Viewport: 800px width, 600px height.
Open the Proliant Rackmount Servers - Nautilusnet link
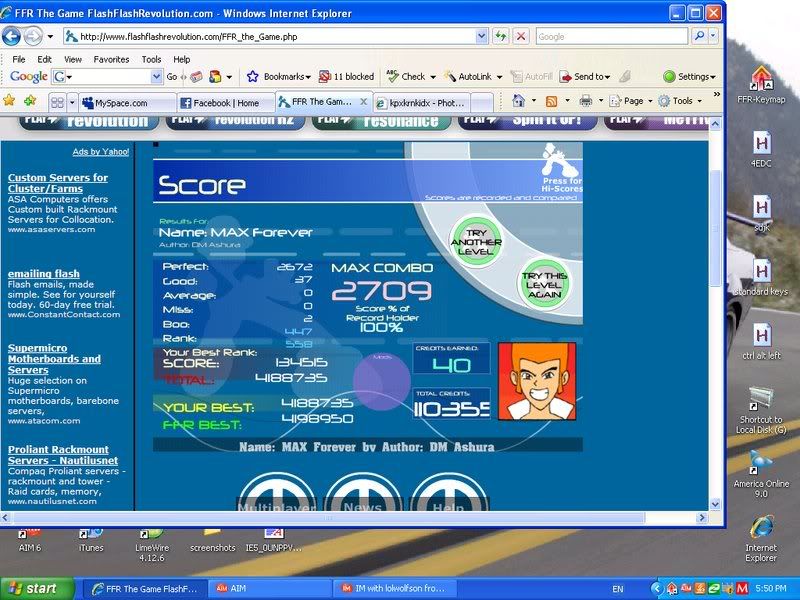tap(63, 455)
